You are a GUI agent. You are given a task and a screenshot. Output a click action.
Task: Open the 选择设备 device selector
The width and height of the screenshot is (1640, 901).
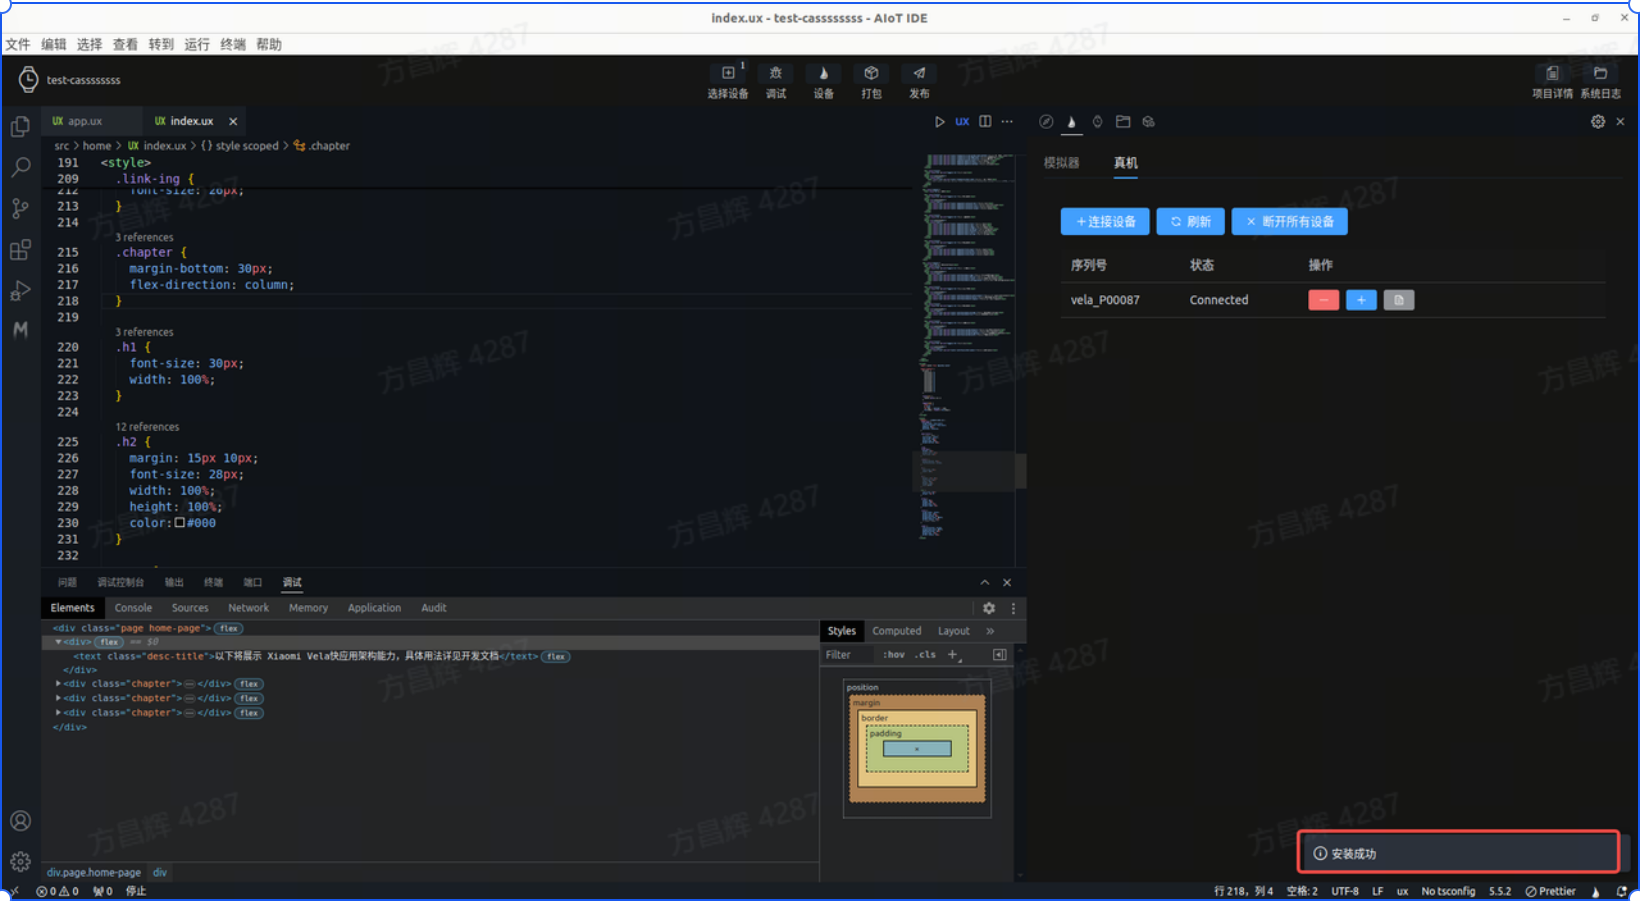pyautogui.click(x=727, y=74)
